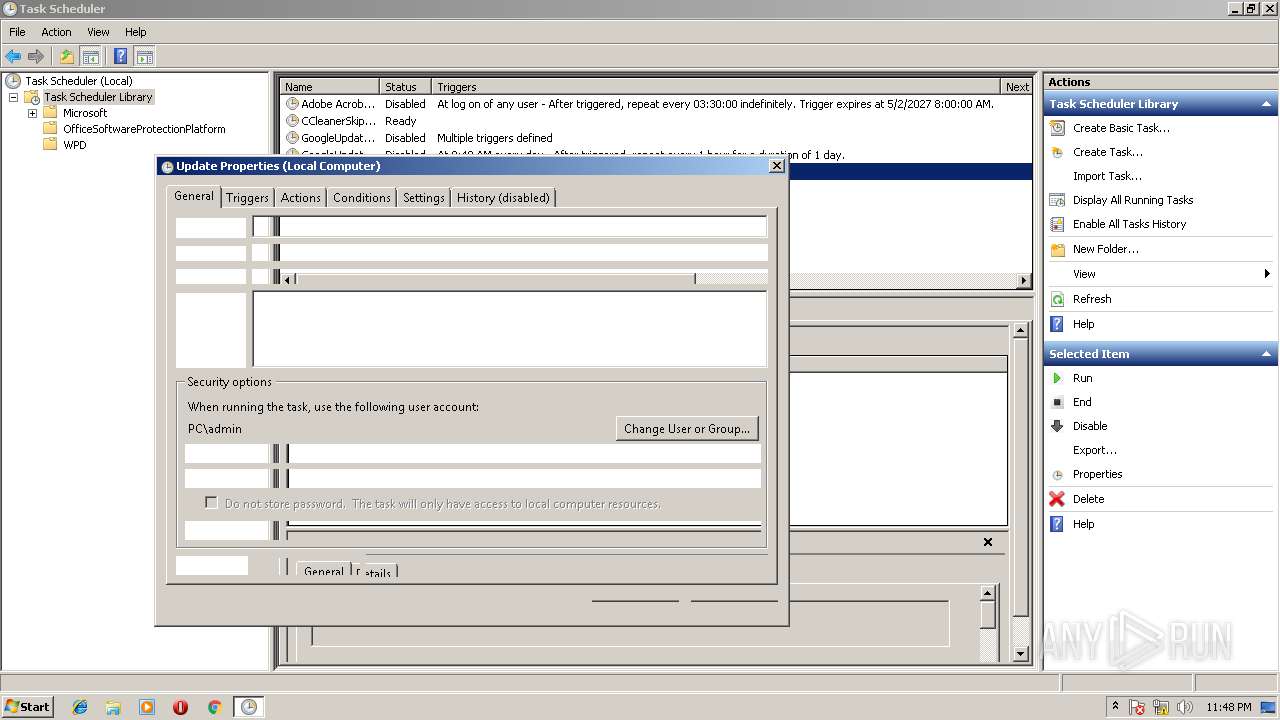Show hidden tray icons arrow
The image size is (1280, 720).
pos(1115,706)
